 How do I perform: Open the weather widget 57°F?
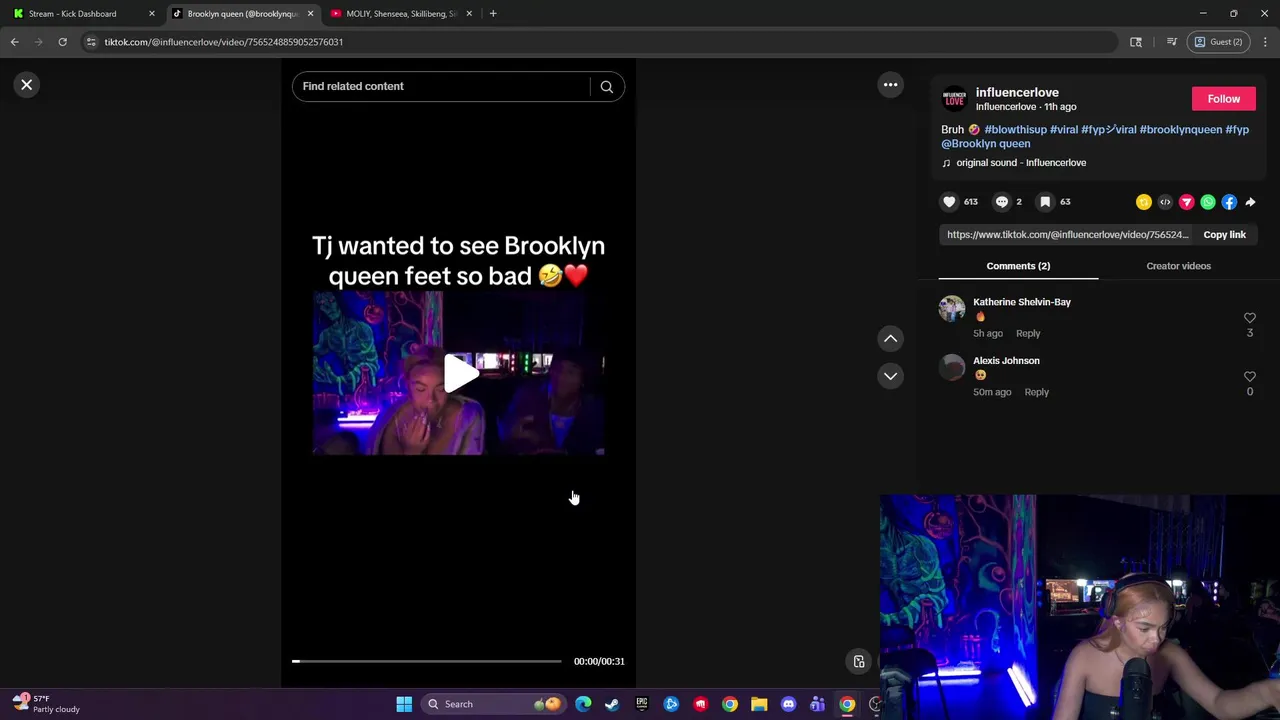pos(46,704)
